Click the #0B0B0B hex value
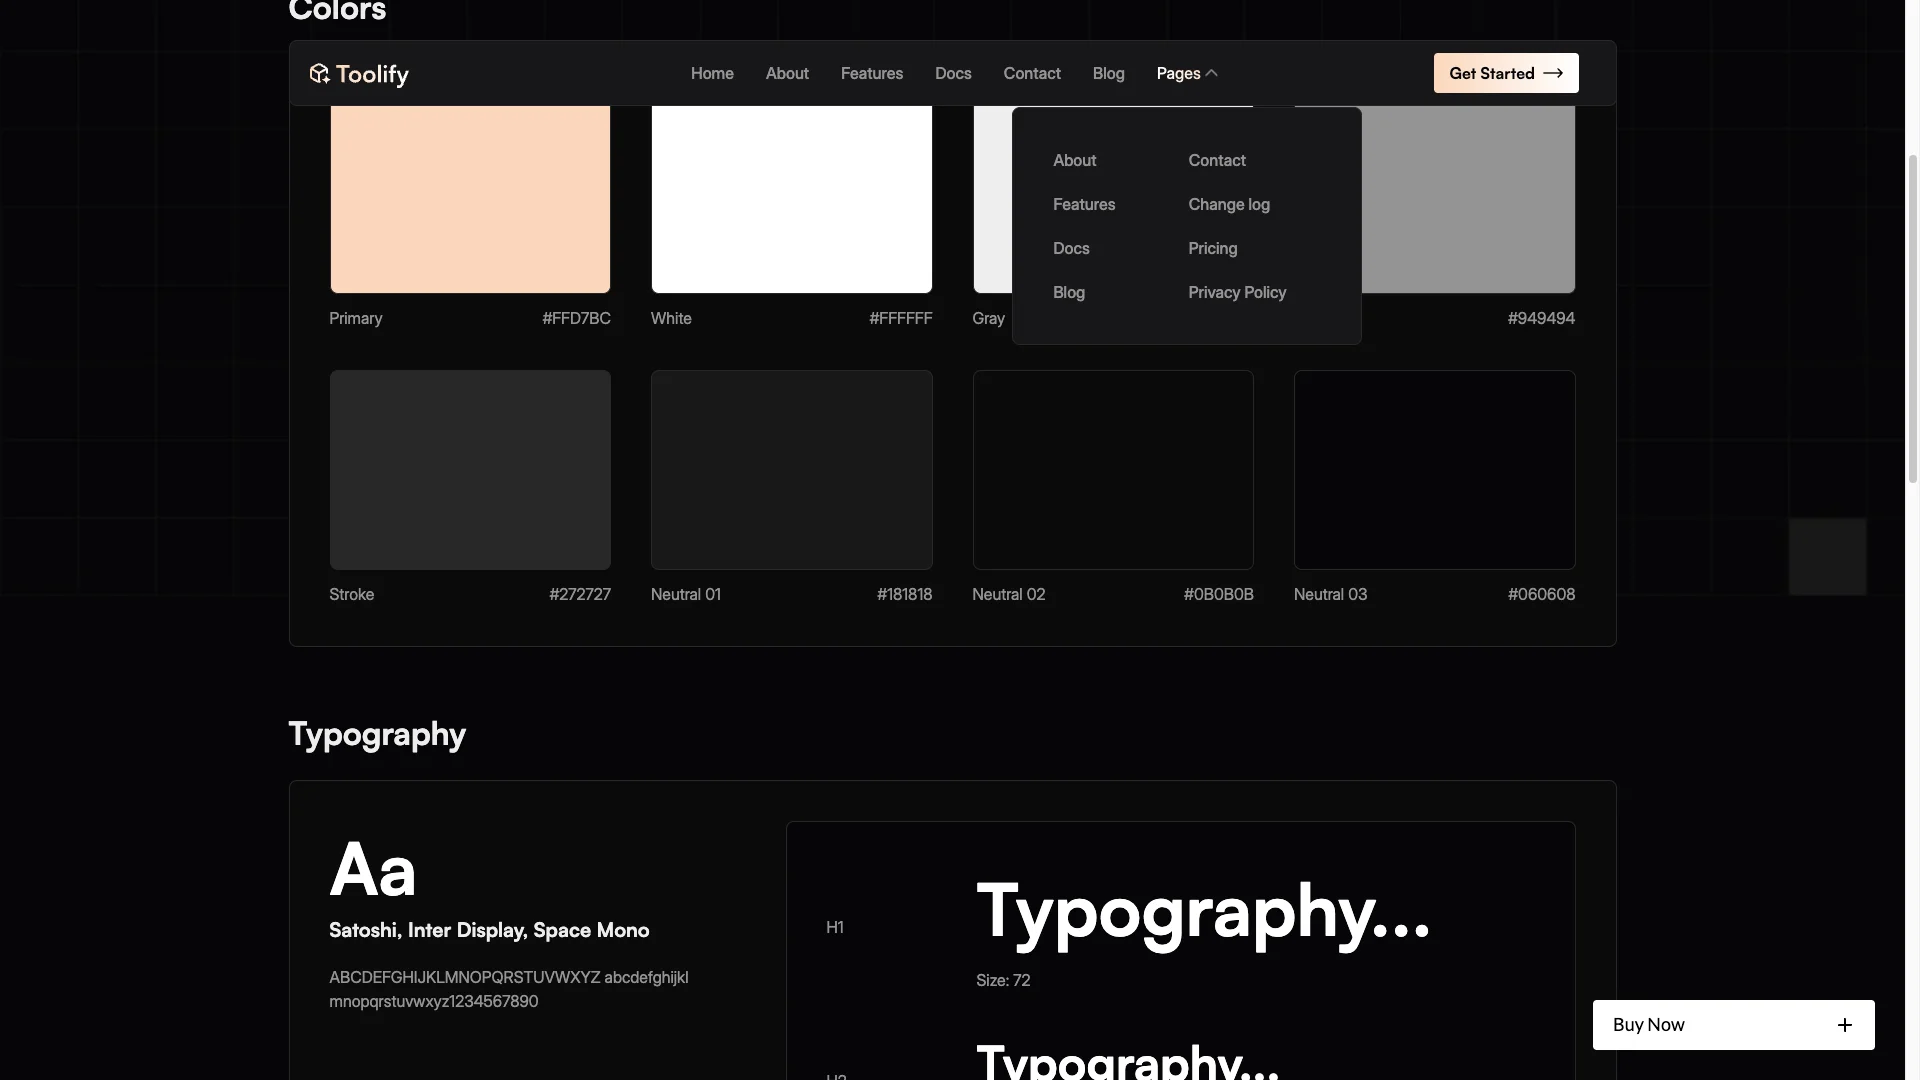This screenshot has width=1920, height=1080. click(1219, 594)
